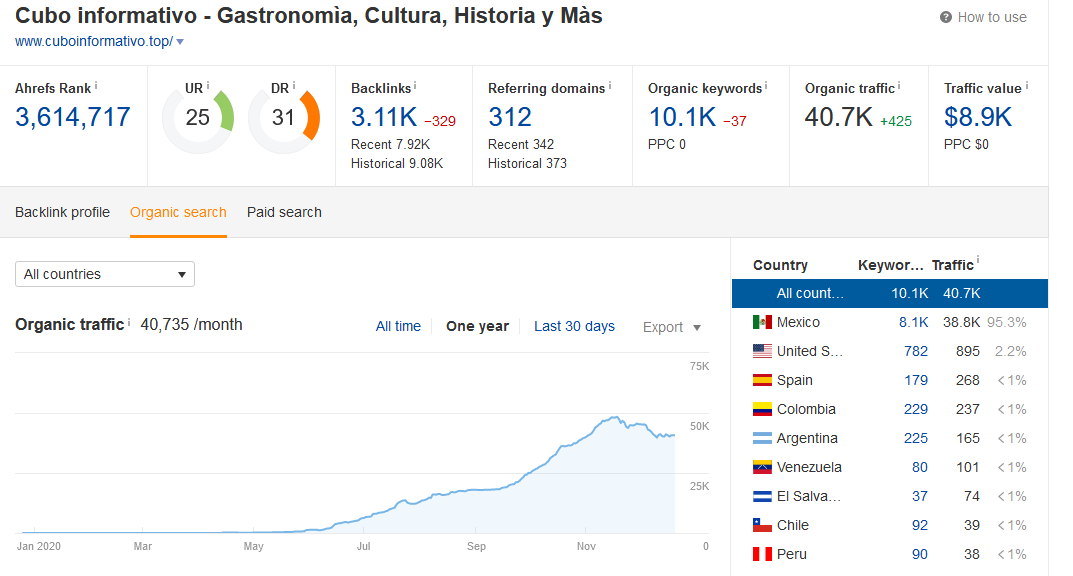Click the info icon next to Referring domains
This screenshot has height=576, width=1073.
click(611, 87)
